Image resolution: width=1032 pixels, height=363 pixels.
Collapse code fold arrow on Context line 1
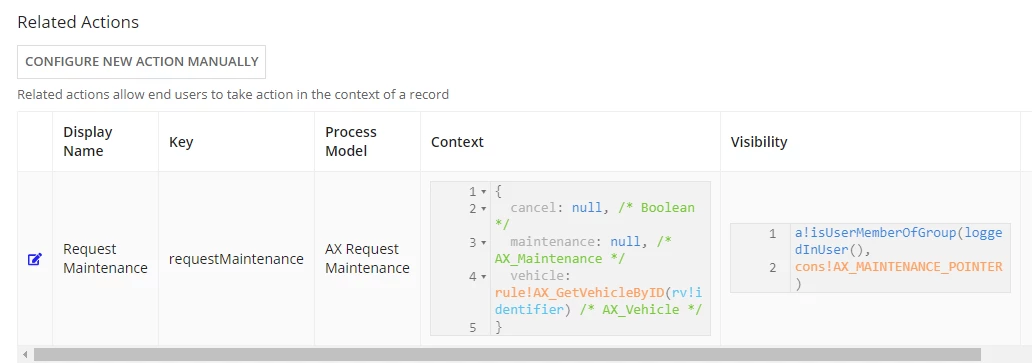tap(484, 192)
